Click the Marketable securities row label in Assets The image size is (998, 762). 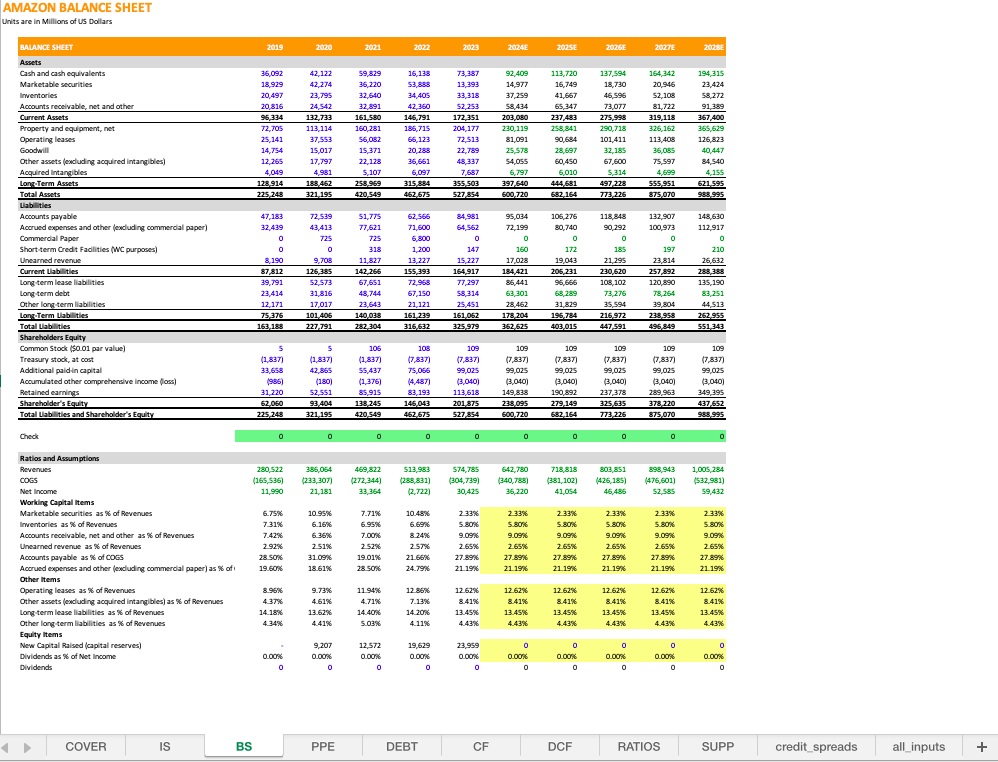coord(56,85)
